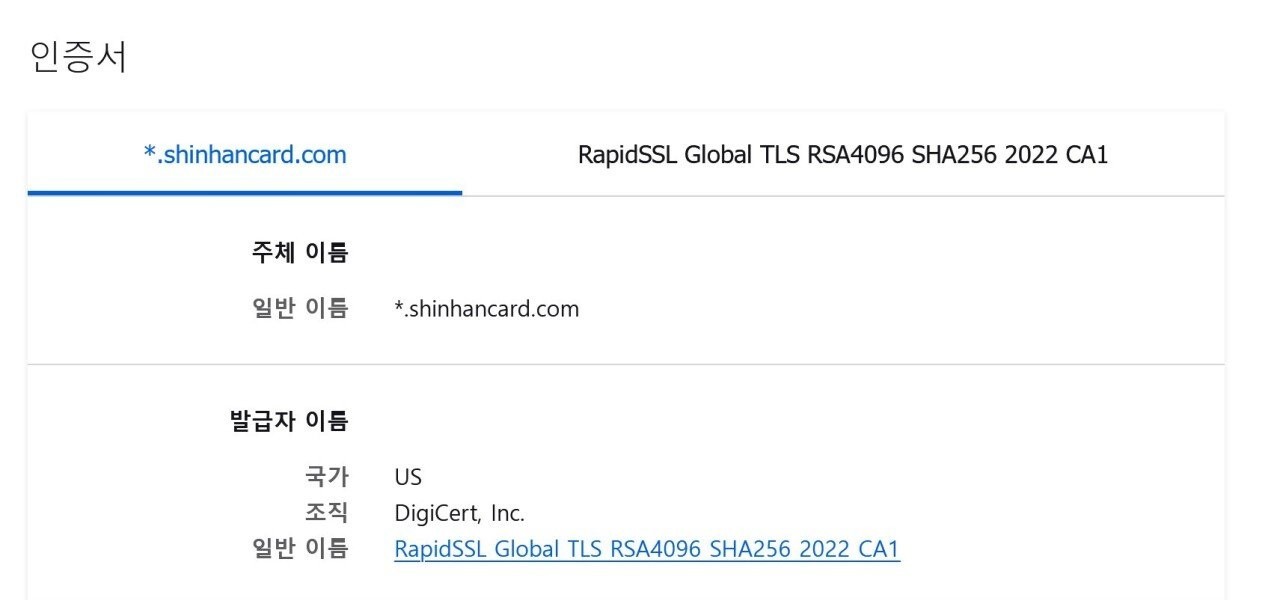1280x600 pixels.
Task: Click empty space right of DigiCert, Inc.
Action: (x=800, y=513)
